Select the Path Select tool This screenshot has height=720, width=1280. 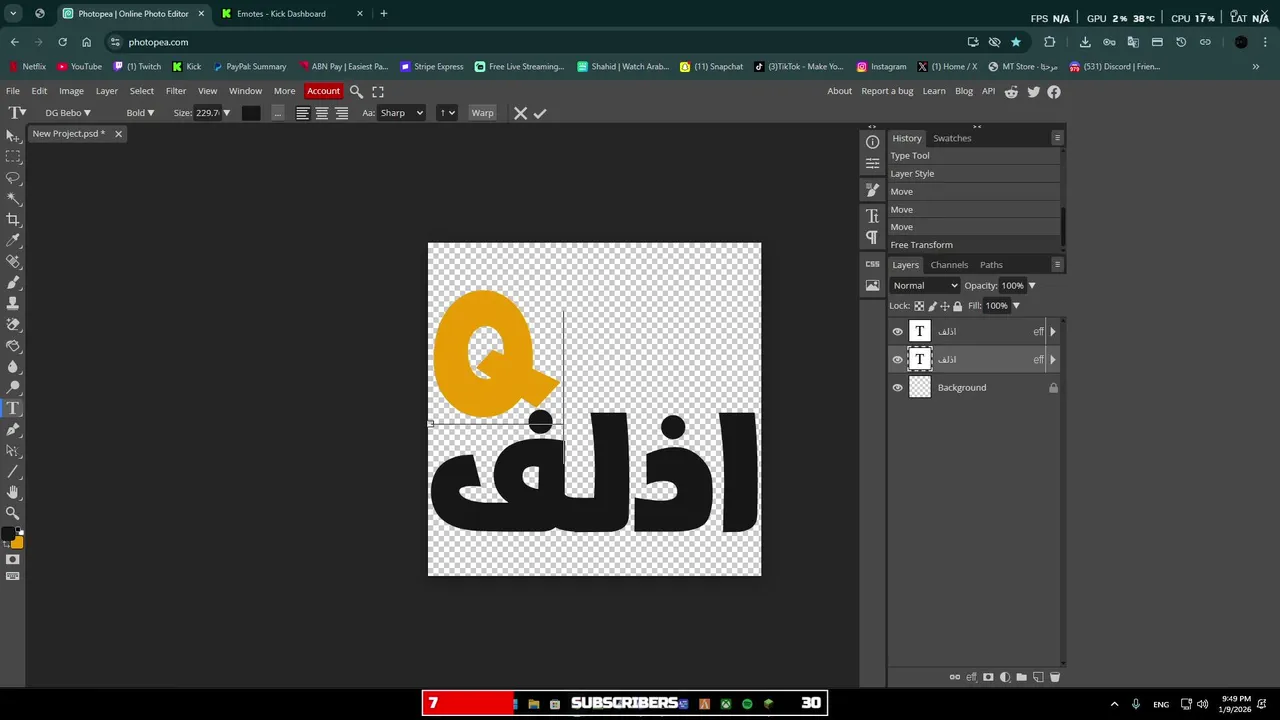13,450
